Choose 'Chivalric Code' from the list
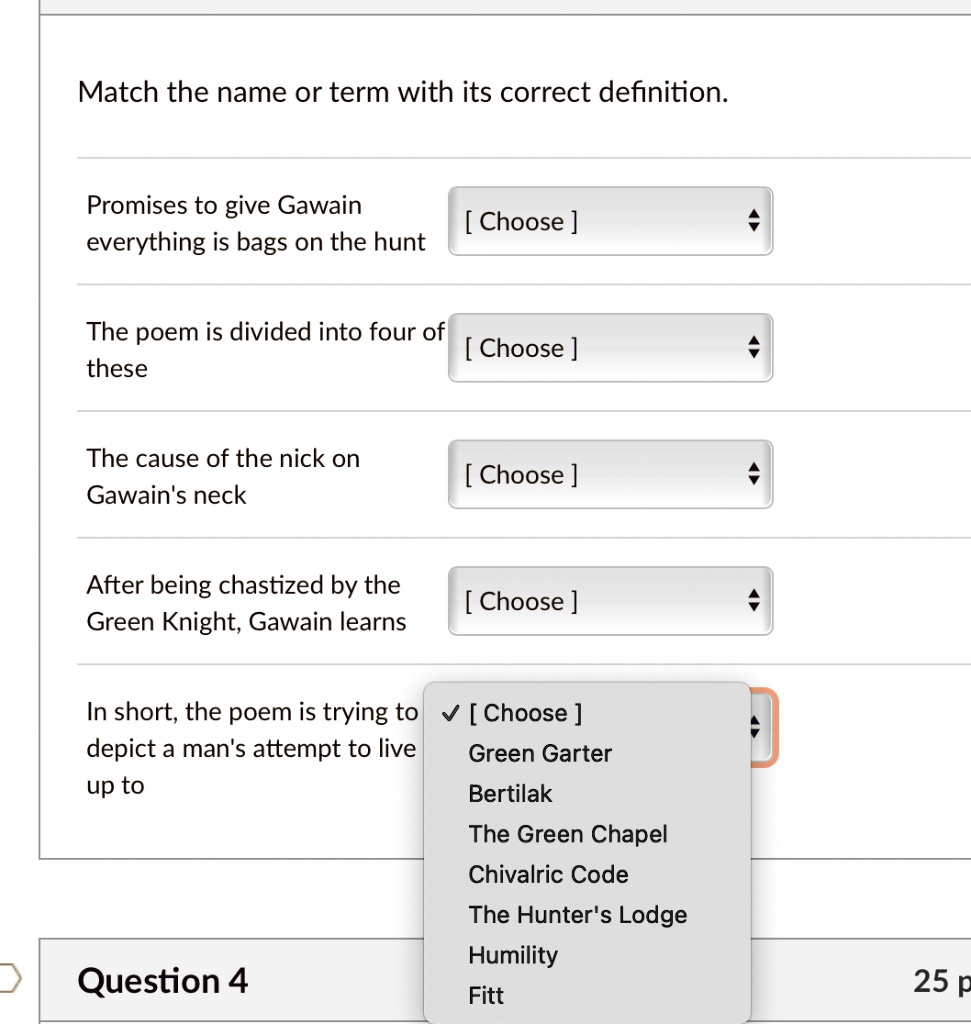This screenshot has width=971, height=1024. pyautogui.click(x=548, y=874)
